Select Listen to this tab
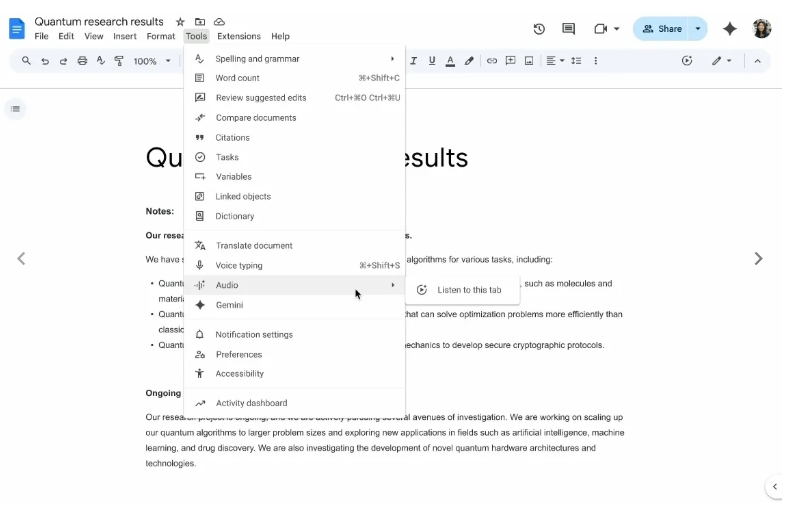 pos(462,290)
